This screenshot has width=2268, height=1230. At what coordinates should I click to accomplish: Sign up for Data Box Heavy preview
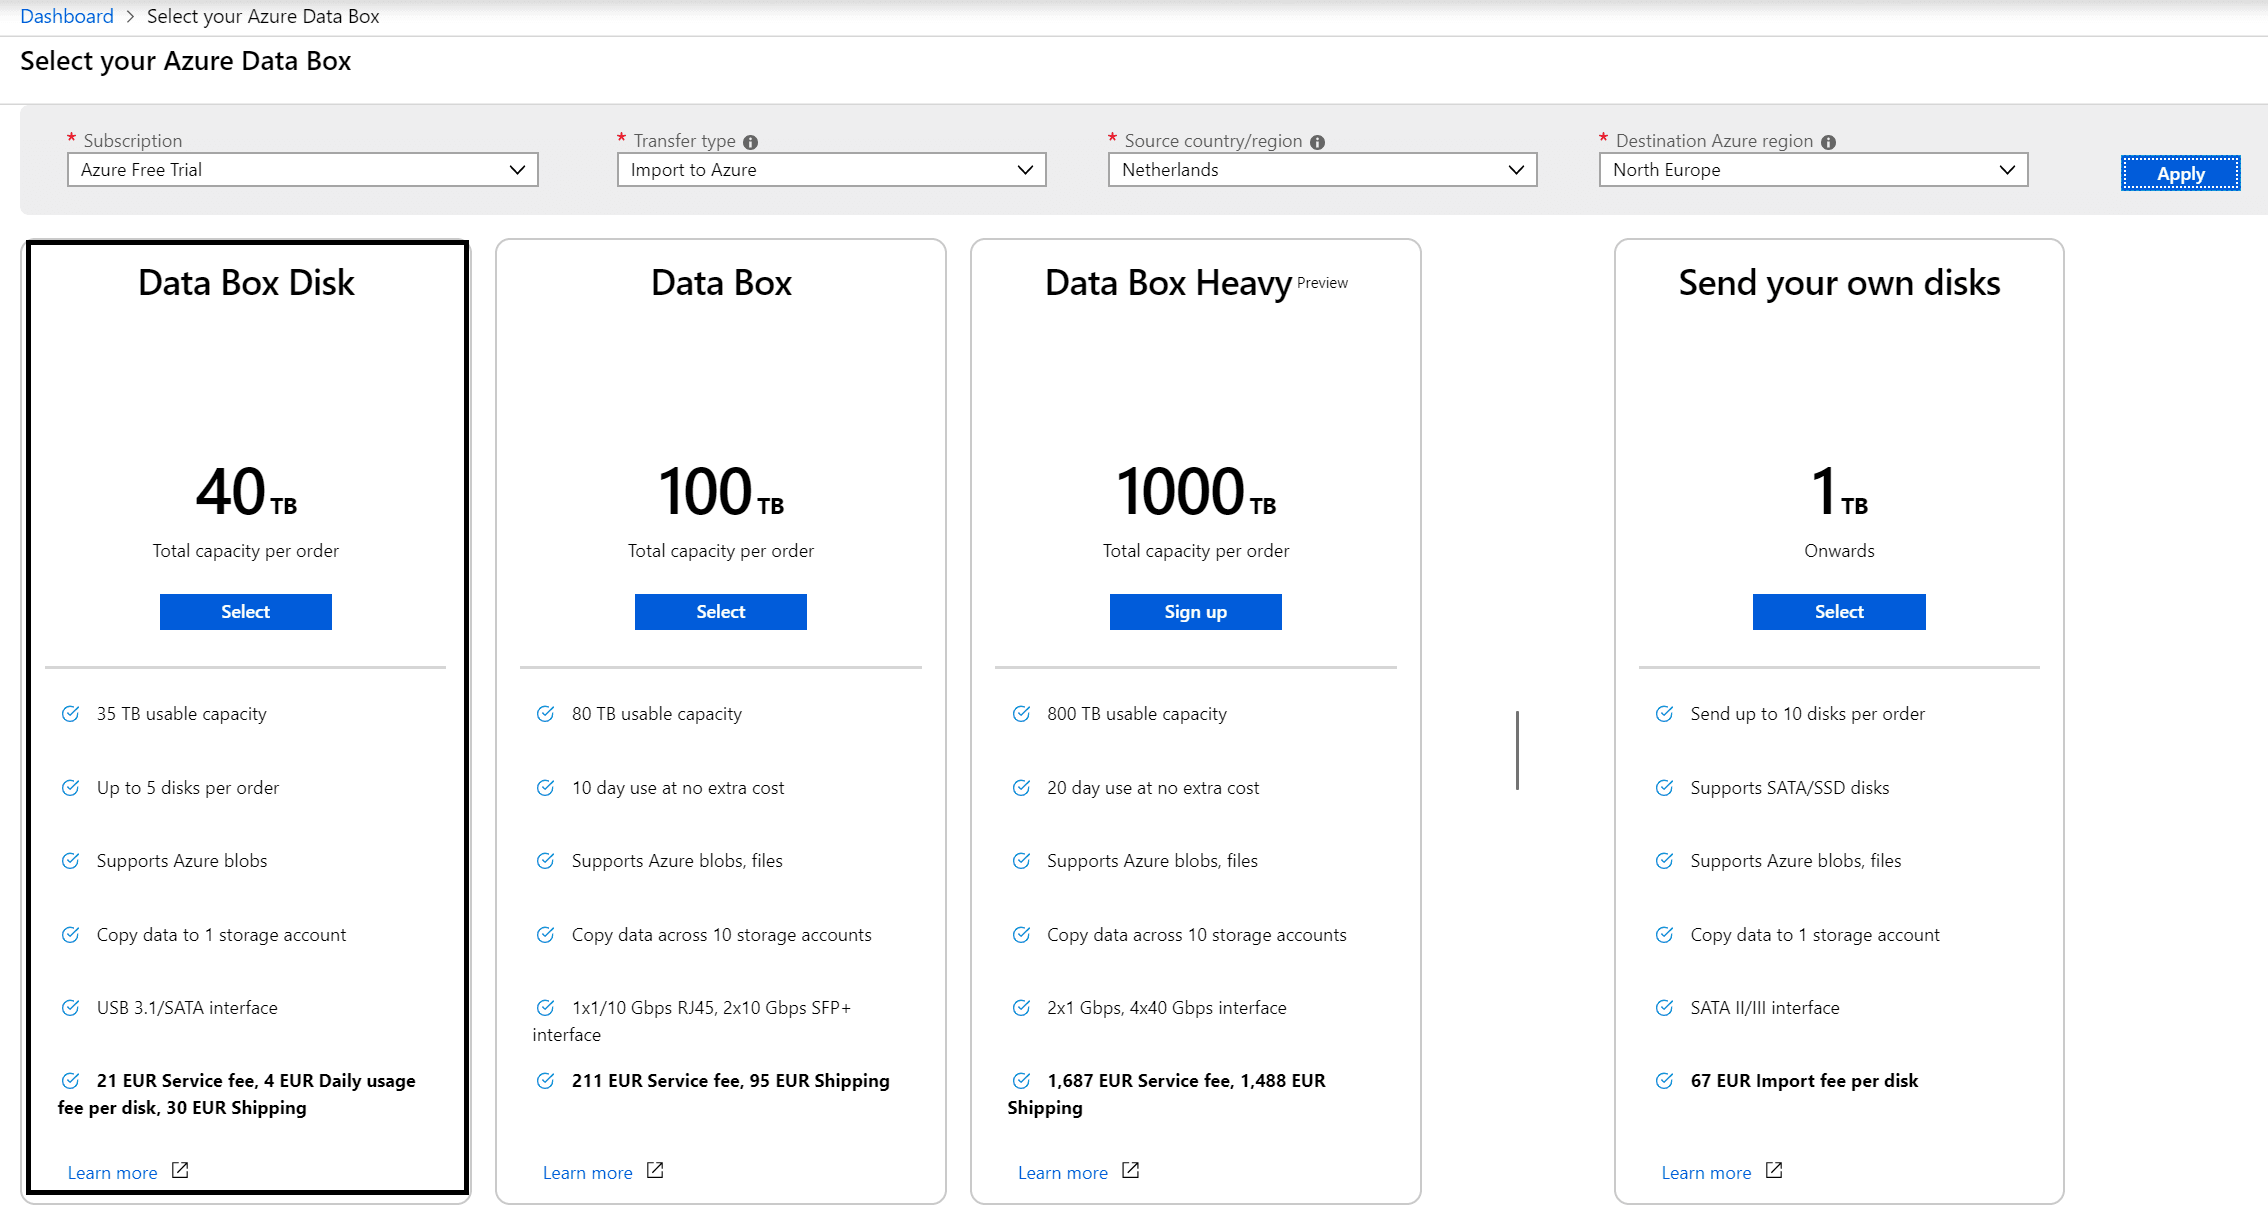(x=1195, y=611)
